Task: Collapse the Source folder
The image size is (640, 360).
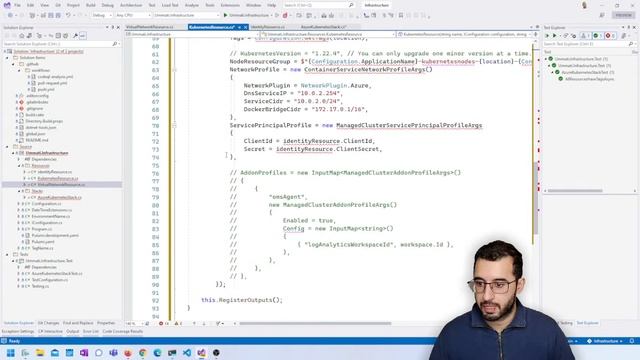Action: pyautogui.click(x=7, y=147)
